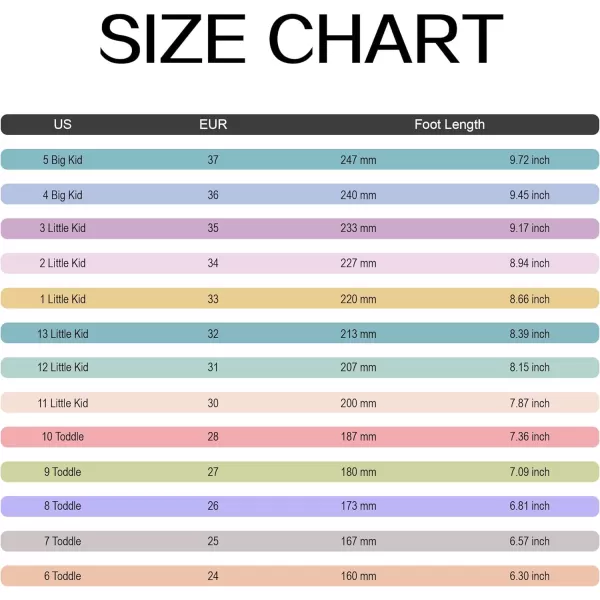
Task: Select the 180 mm foot length
Action: tap(358, 472)
